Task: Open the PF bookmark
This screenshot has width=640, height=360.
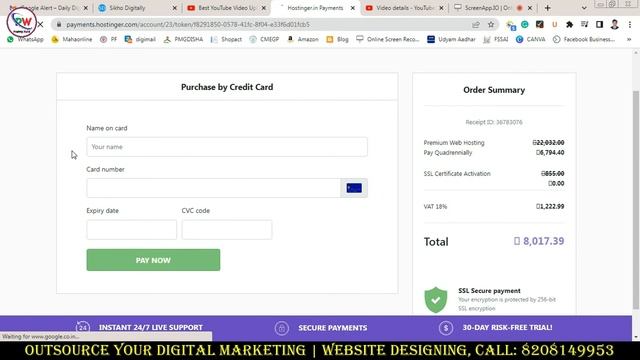Action: tap(109, 39)
